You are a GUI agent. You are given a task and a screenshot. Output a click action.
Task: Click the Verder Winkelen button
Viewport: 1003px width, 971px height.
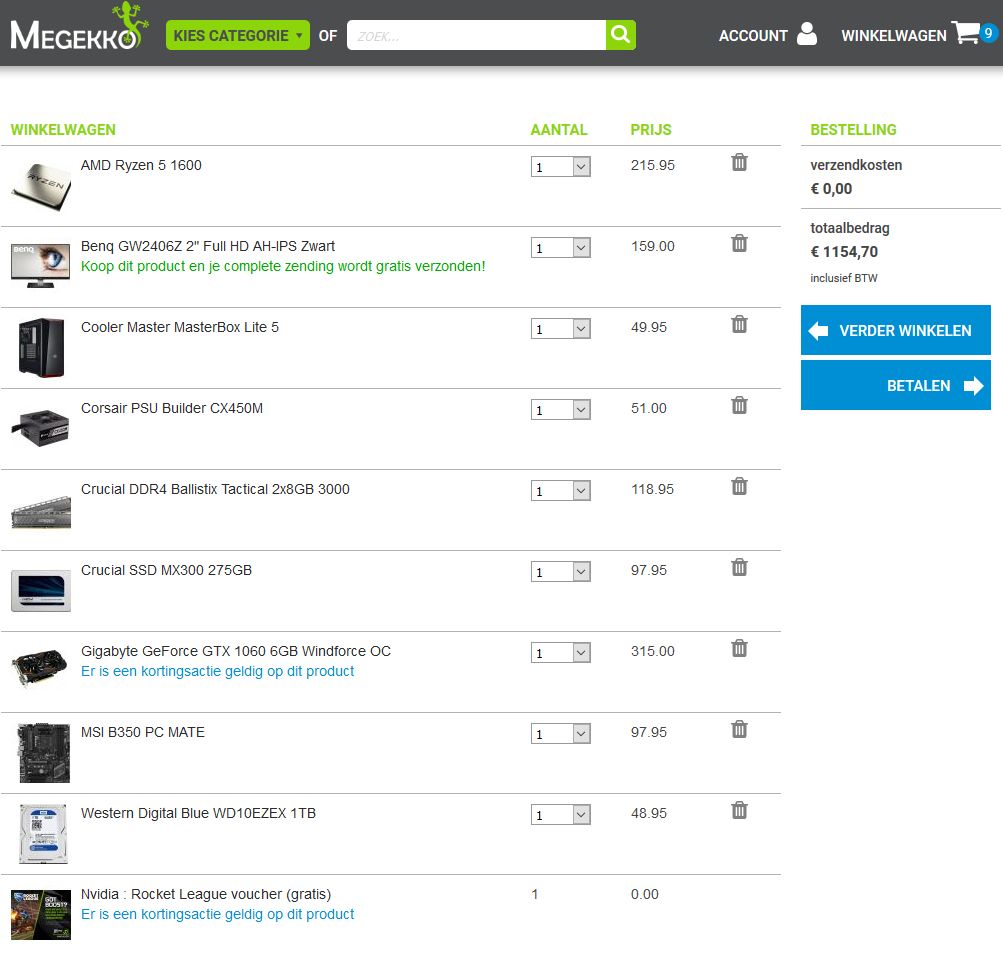coord(896,330)
